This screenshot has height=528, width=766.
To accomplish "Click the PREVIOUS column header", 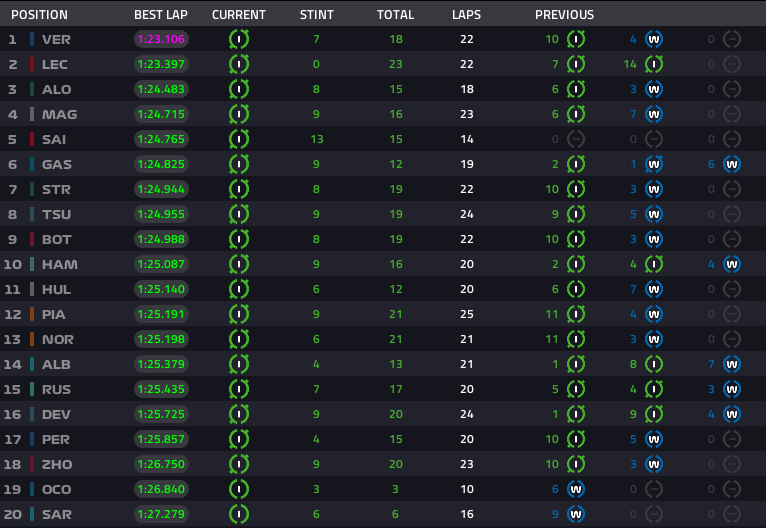I will pyautogui.click(x=564, y=15).
